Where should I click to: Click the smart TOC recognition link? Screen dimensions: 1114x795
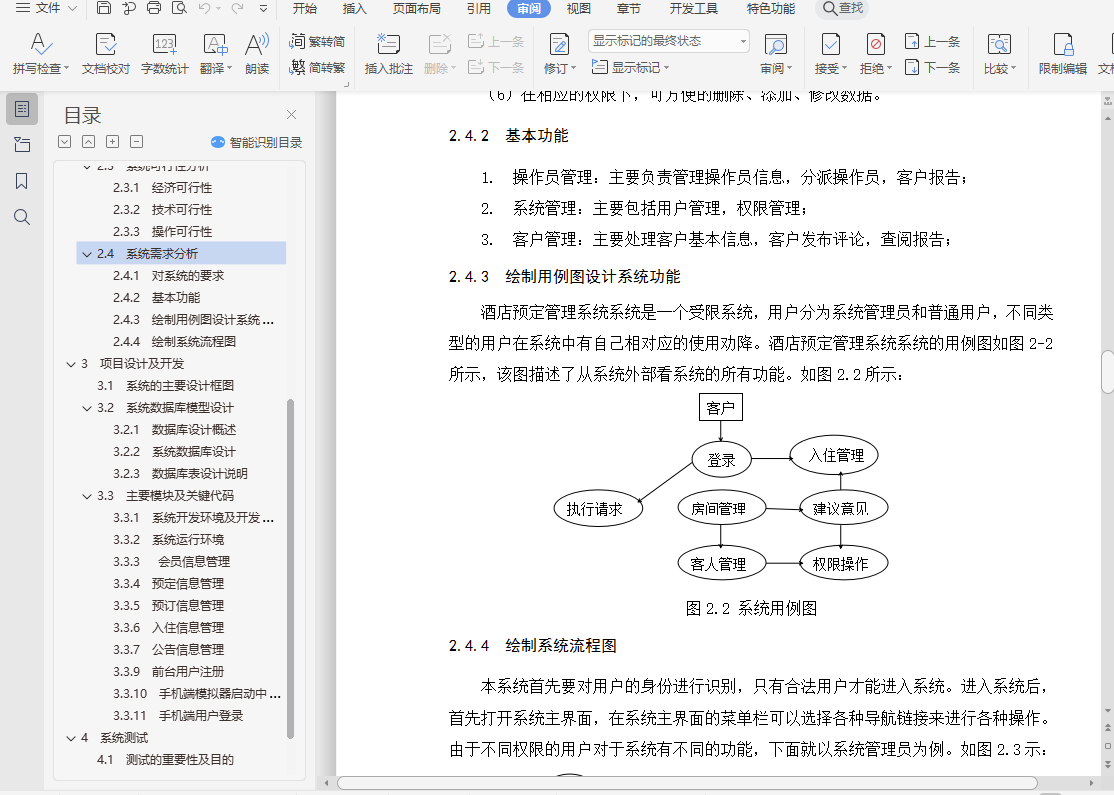256,142
